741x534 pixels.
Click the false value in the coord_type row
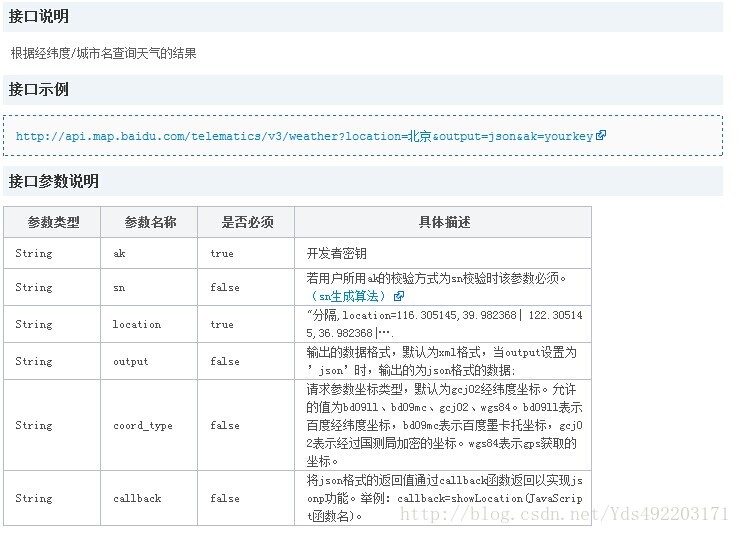[x=225, y=425]
